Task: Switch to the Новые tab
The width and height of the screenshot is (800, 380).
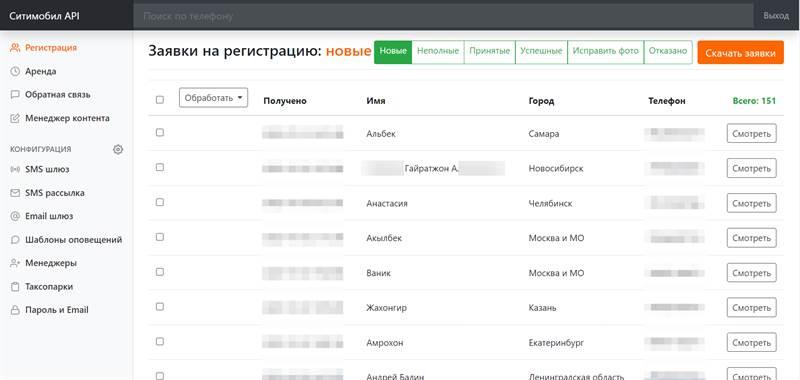Action: click(x=393, y=52)
